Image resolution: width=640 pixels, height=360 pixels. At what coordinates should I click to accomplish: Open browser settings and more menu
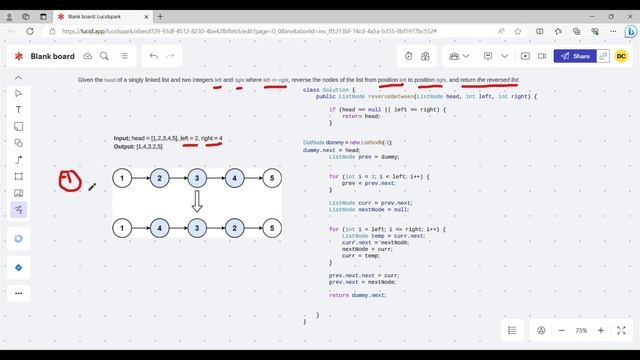coord(613,31)
